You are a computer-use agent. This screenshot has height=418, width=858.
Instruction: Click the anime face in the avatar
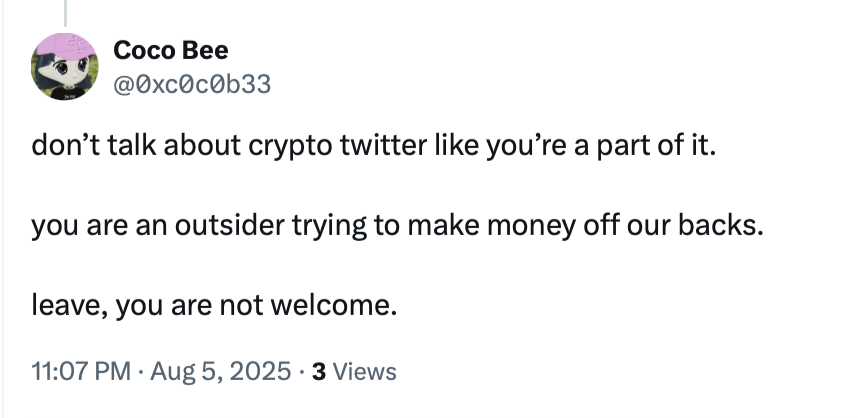pyautogui.click(x=70, y=69)
